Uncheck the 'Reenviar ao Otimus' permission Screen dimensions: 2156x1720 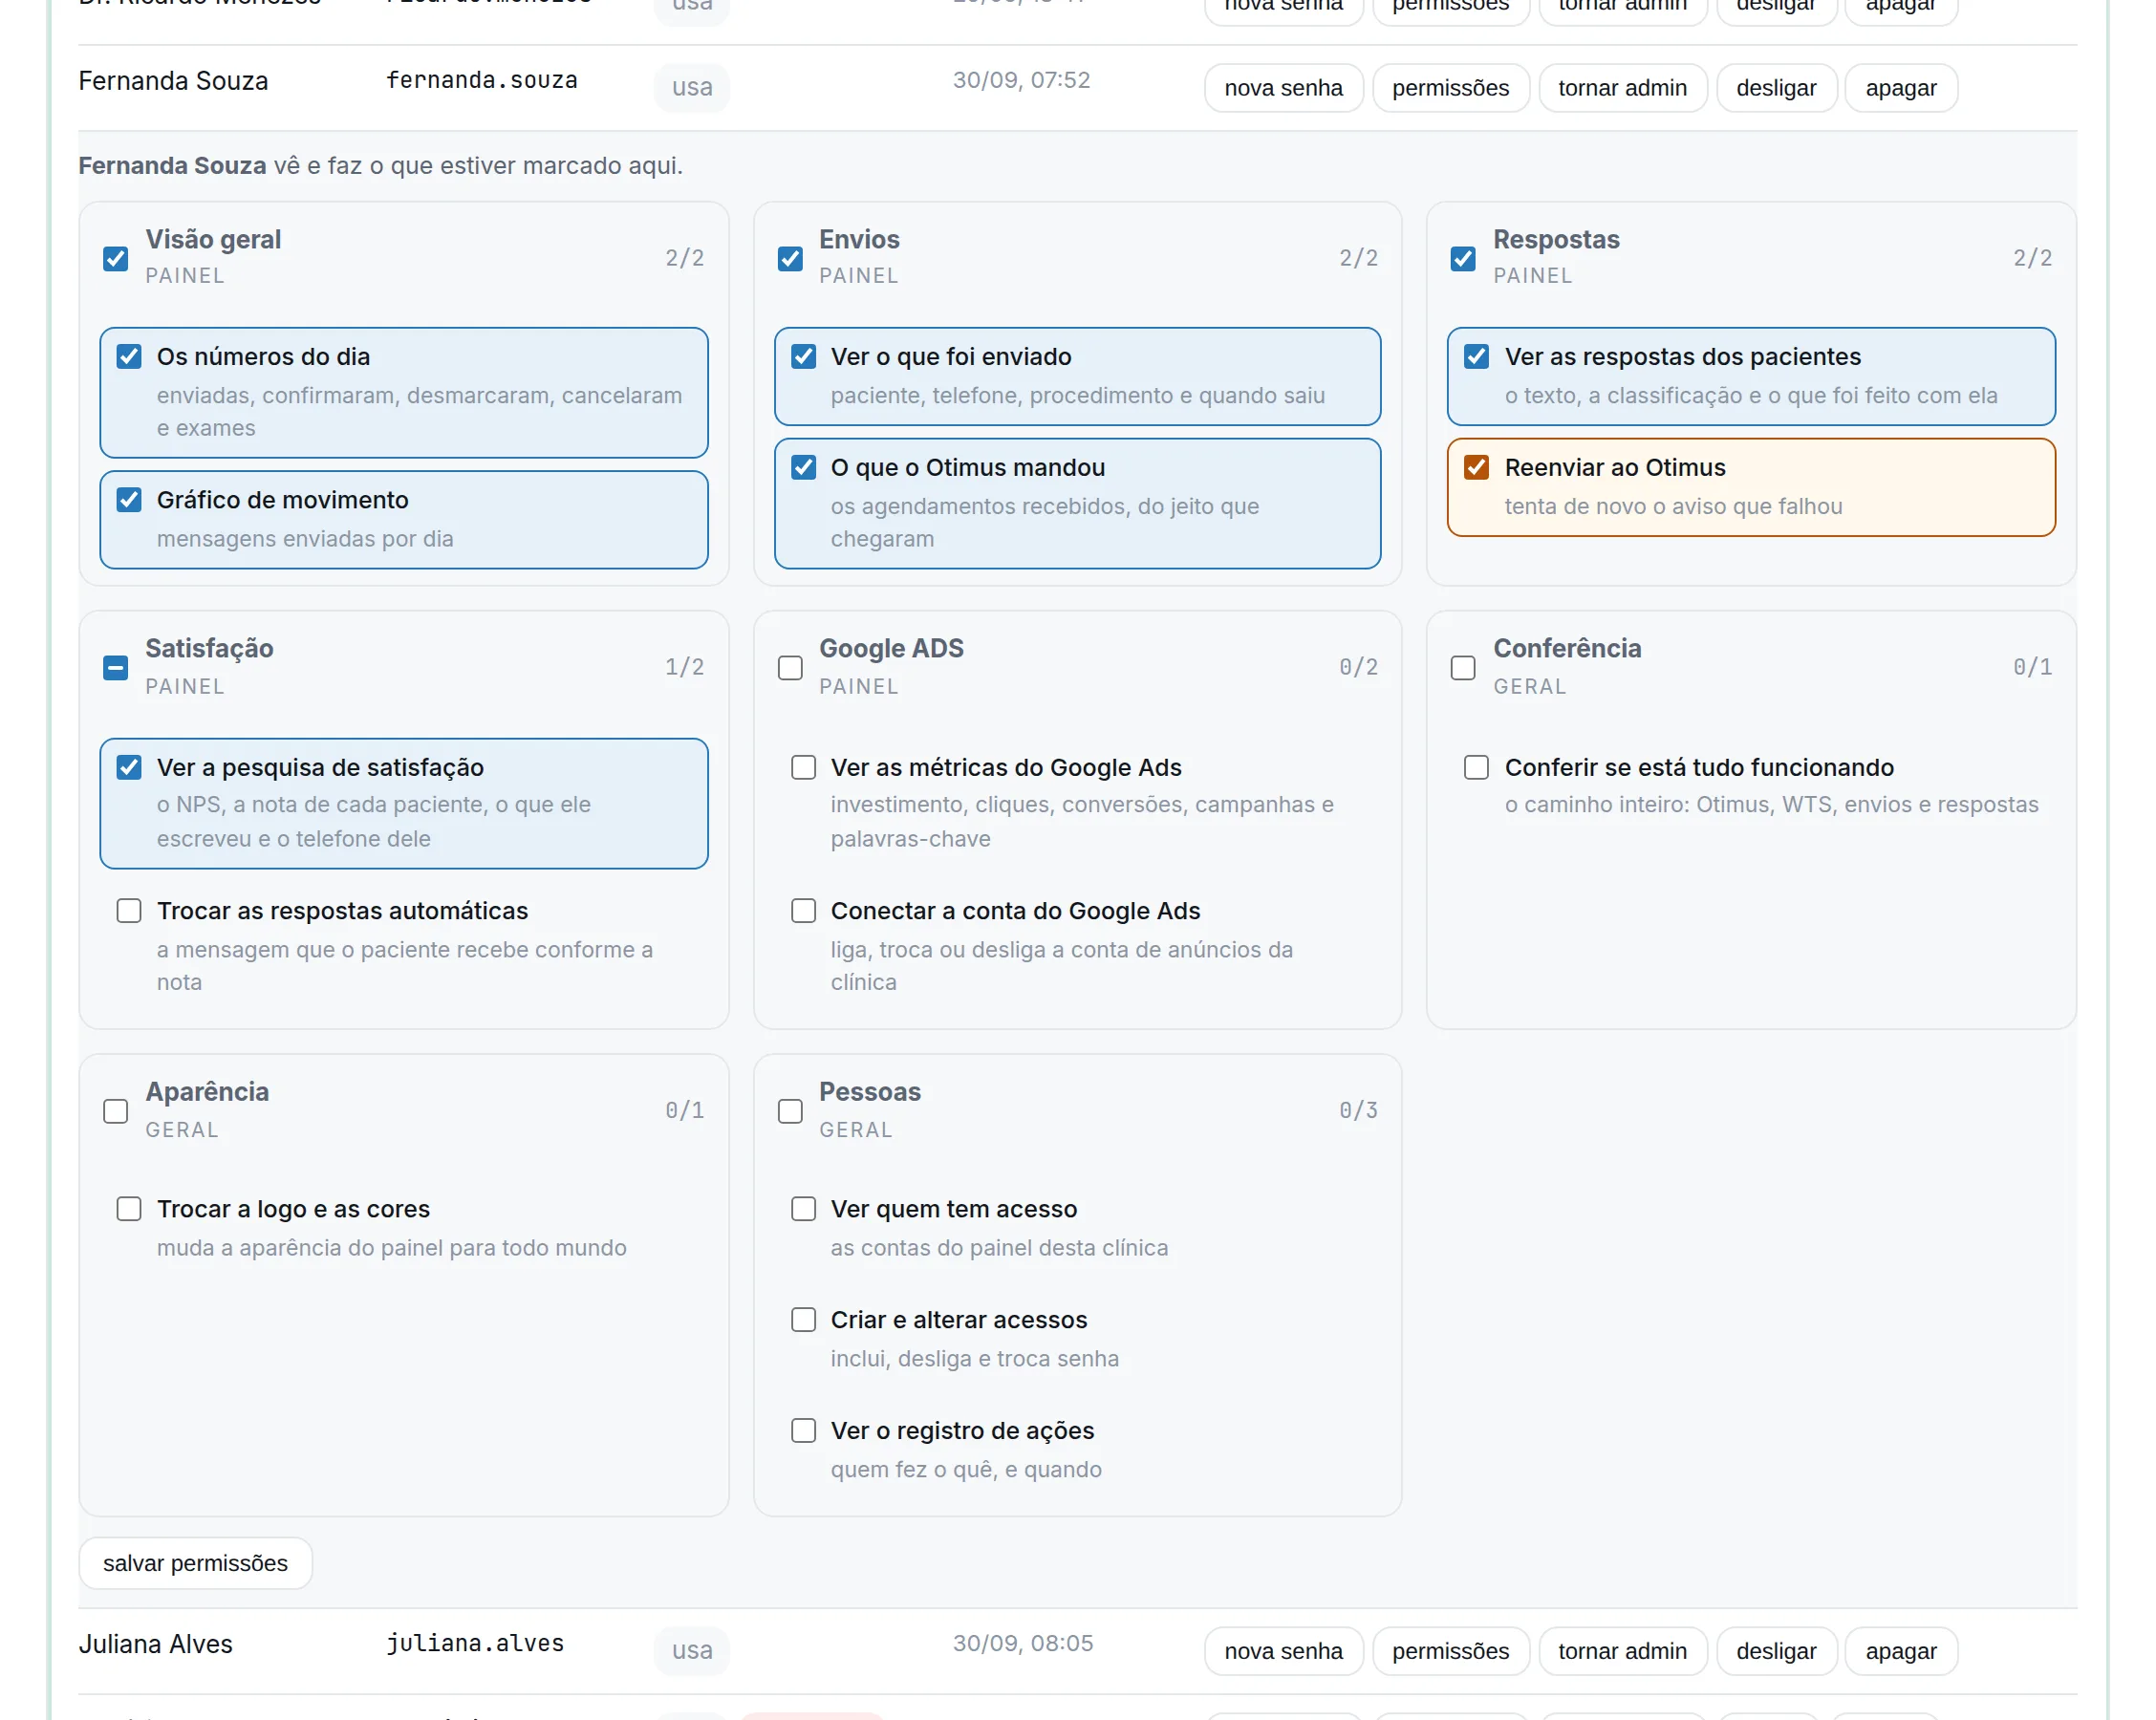click(1476, 468)
